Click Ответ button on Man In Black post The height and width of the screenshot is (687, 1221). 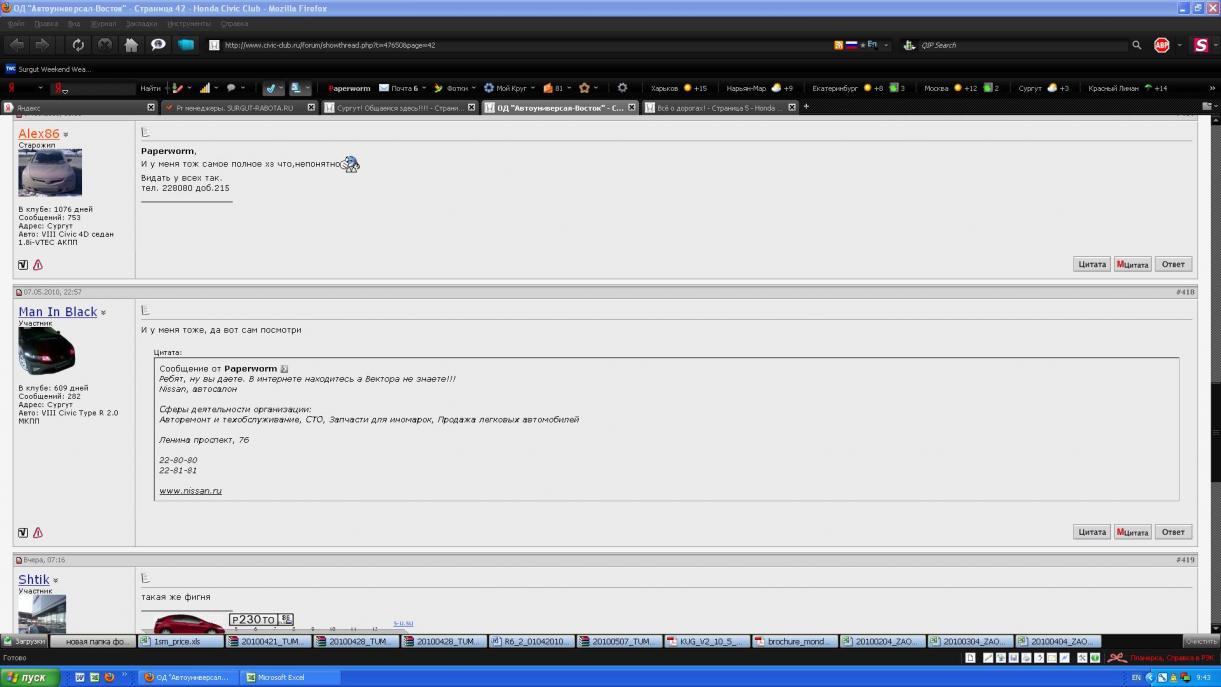[1173, 532]
